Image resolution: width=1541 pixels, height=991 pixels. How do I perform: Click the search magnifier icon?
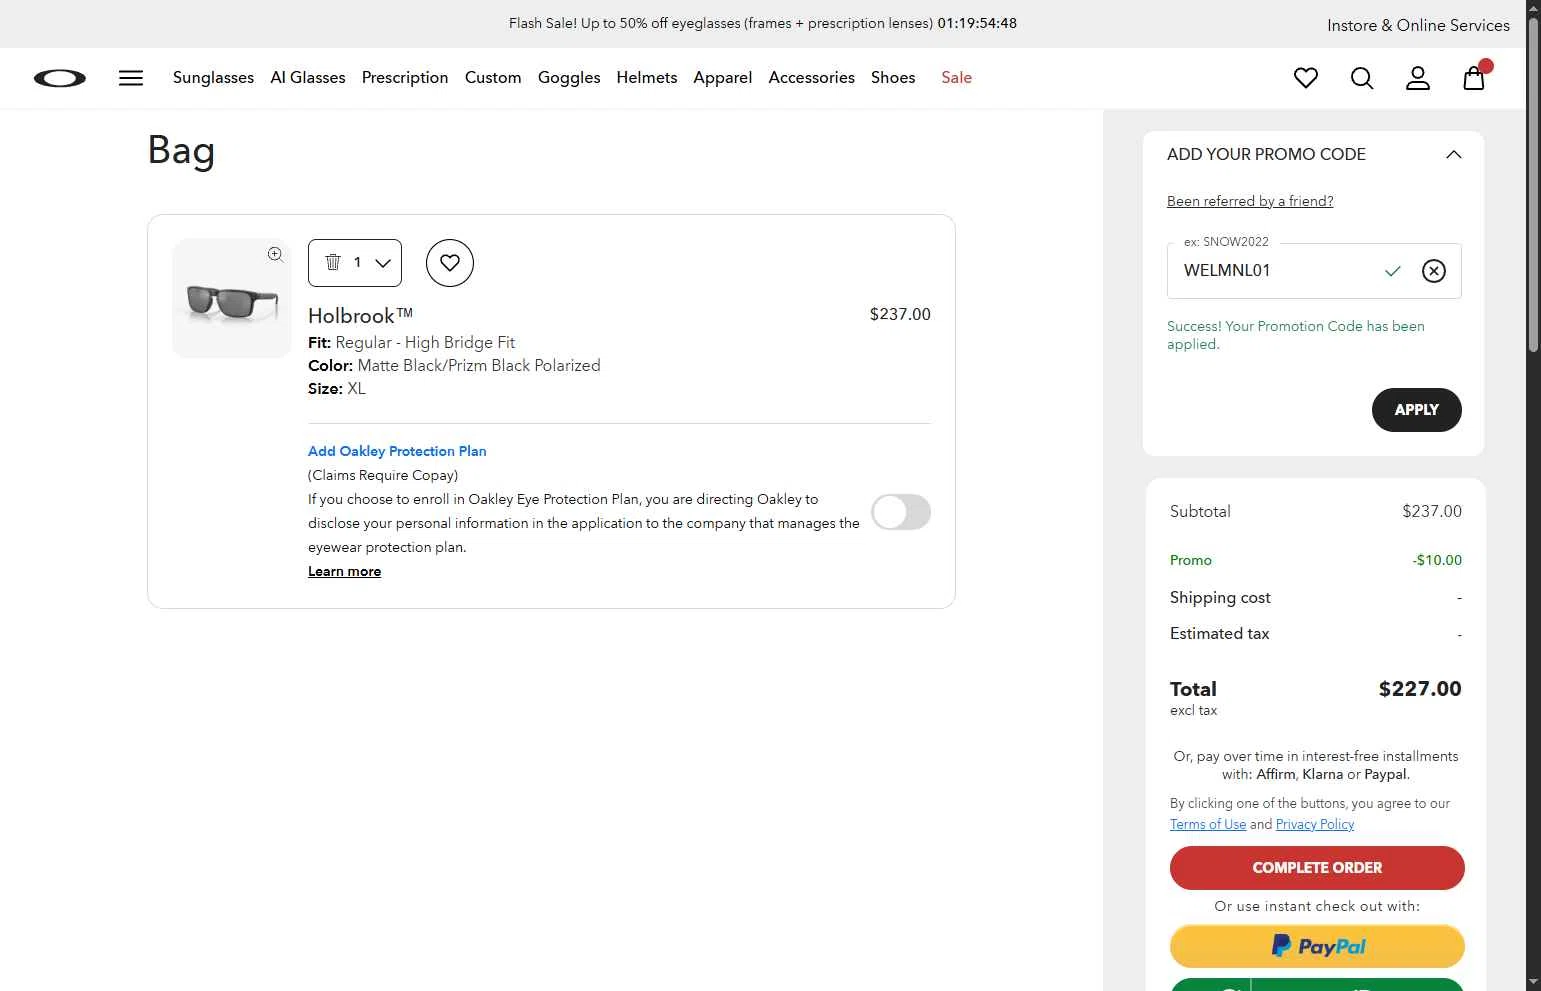[x=1362, y=78]
